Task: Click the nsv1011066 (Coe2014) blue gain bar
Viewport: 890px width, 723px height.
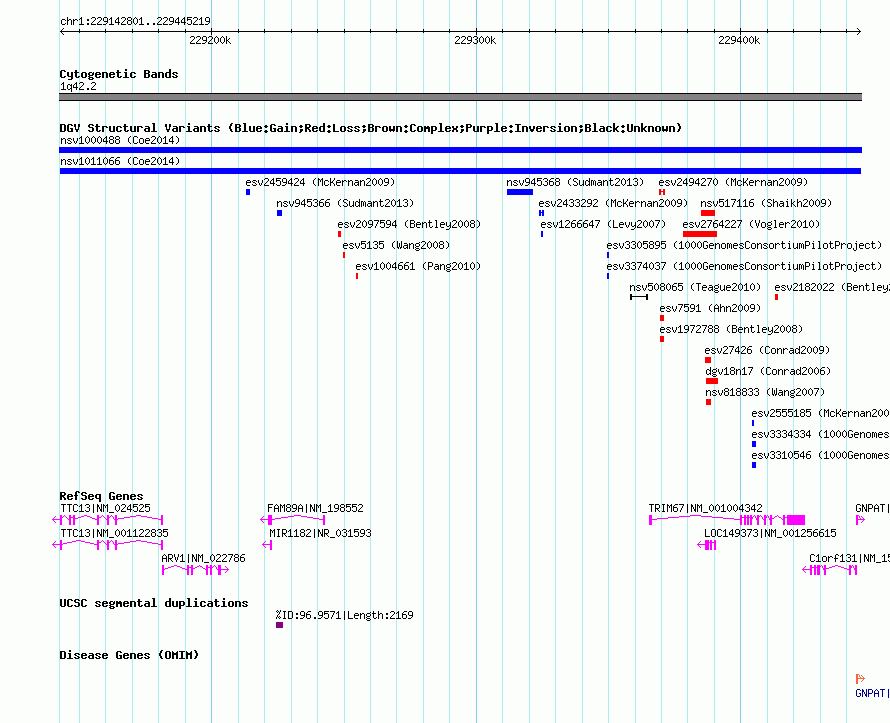Action: tap(460, 171)
